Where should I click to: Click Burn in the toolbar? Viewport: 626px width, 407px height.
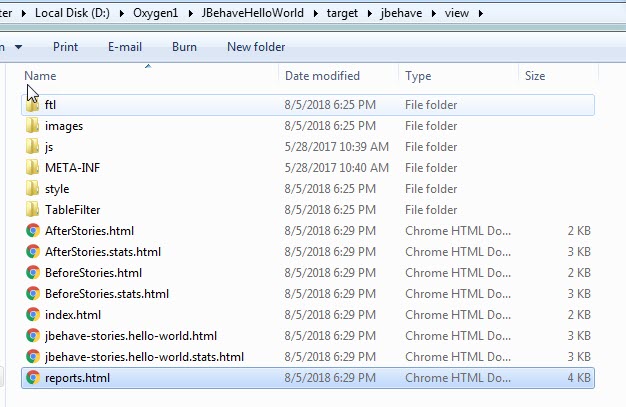point(184,47)
